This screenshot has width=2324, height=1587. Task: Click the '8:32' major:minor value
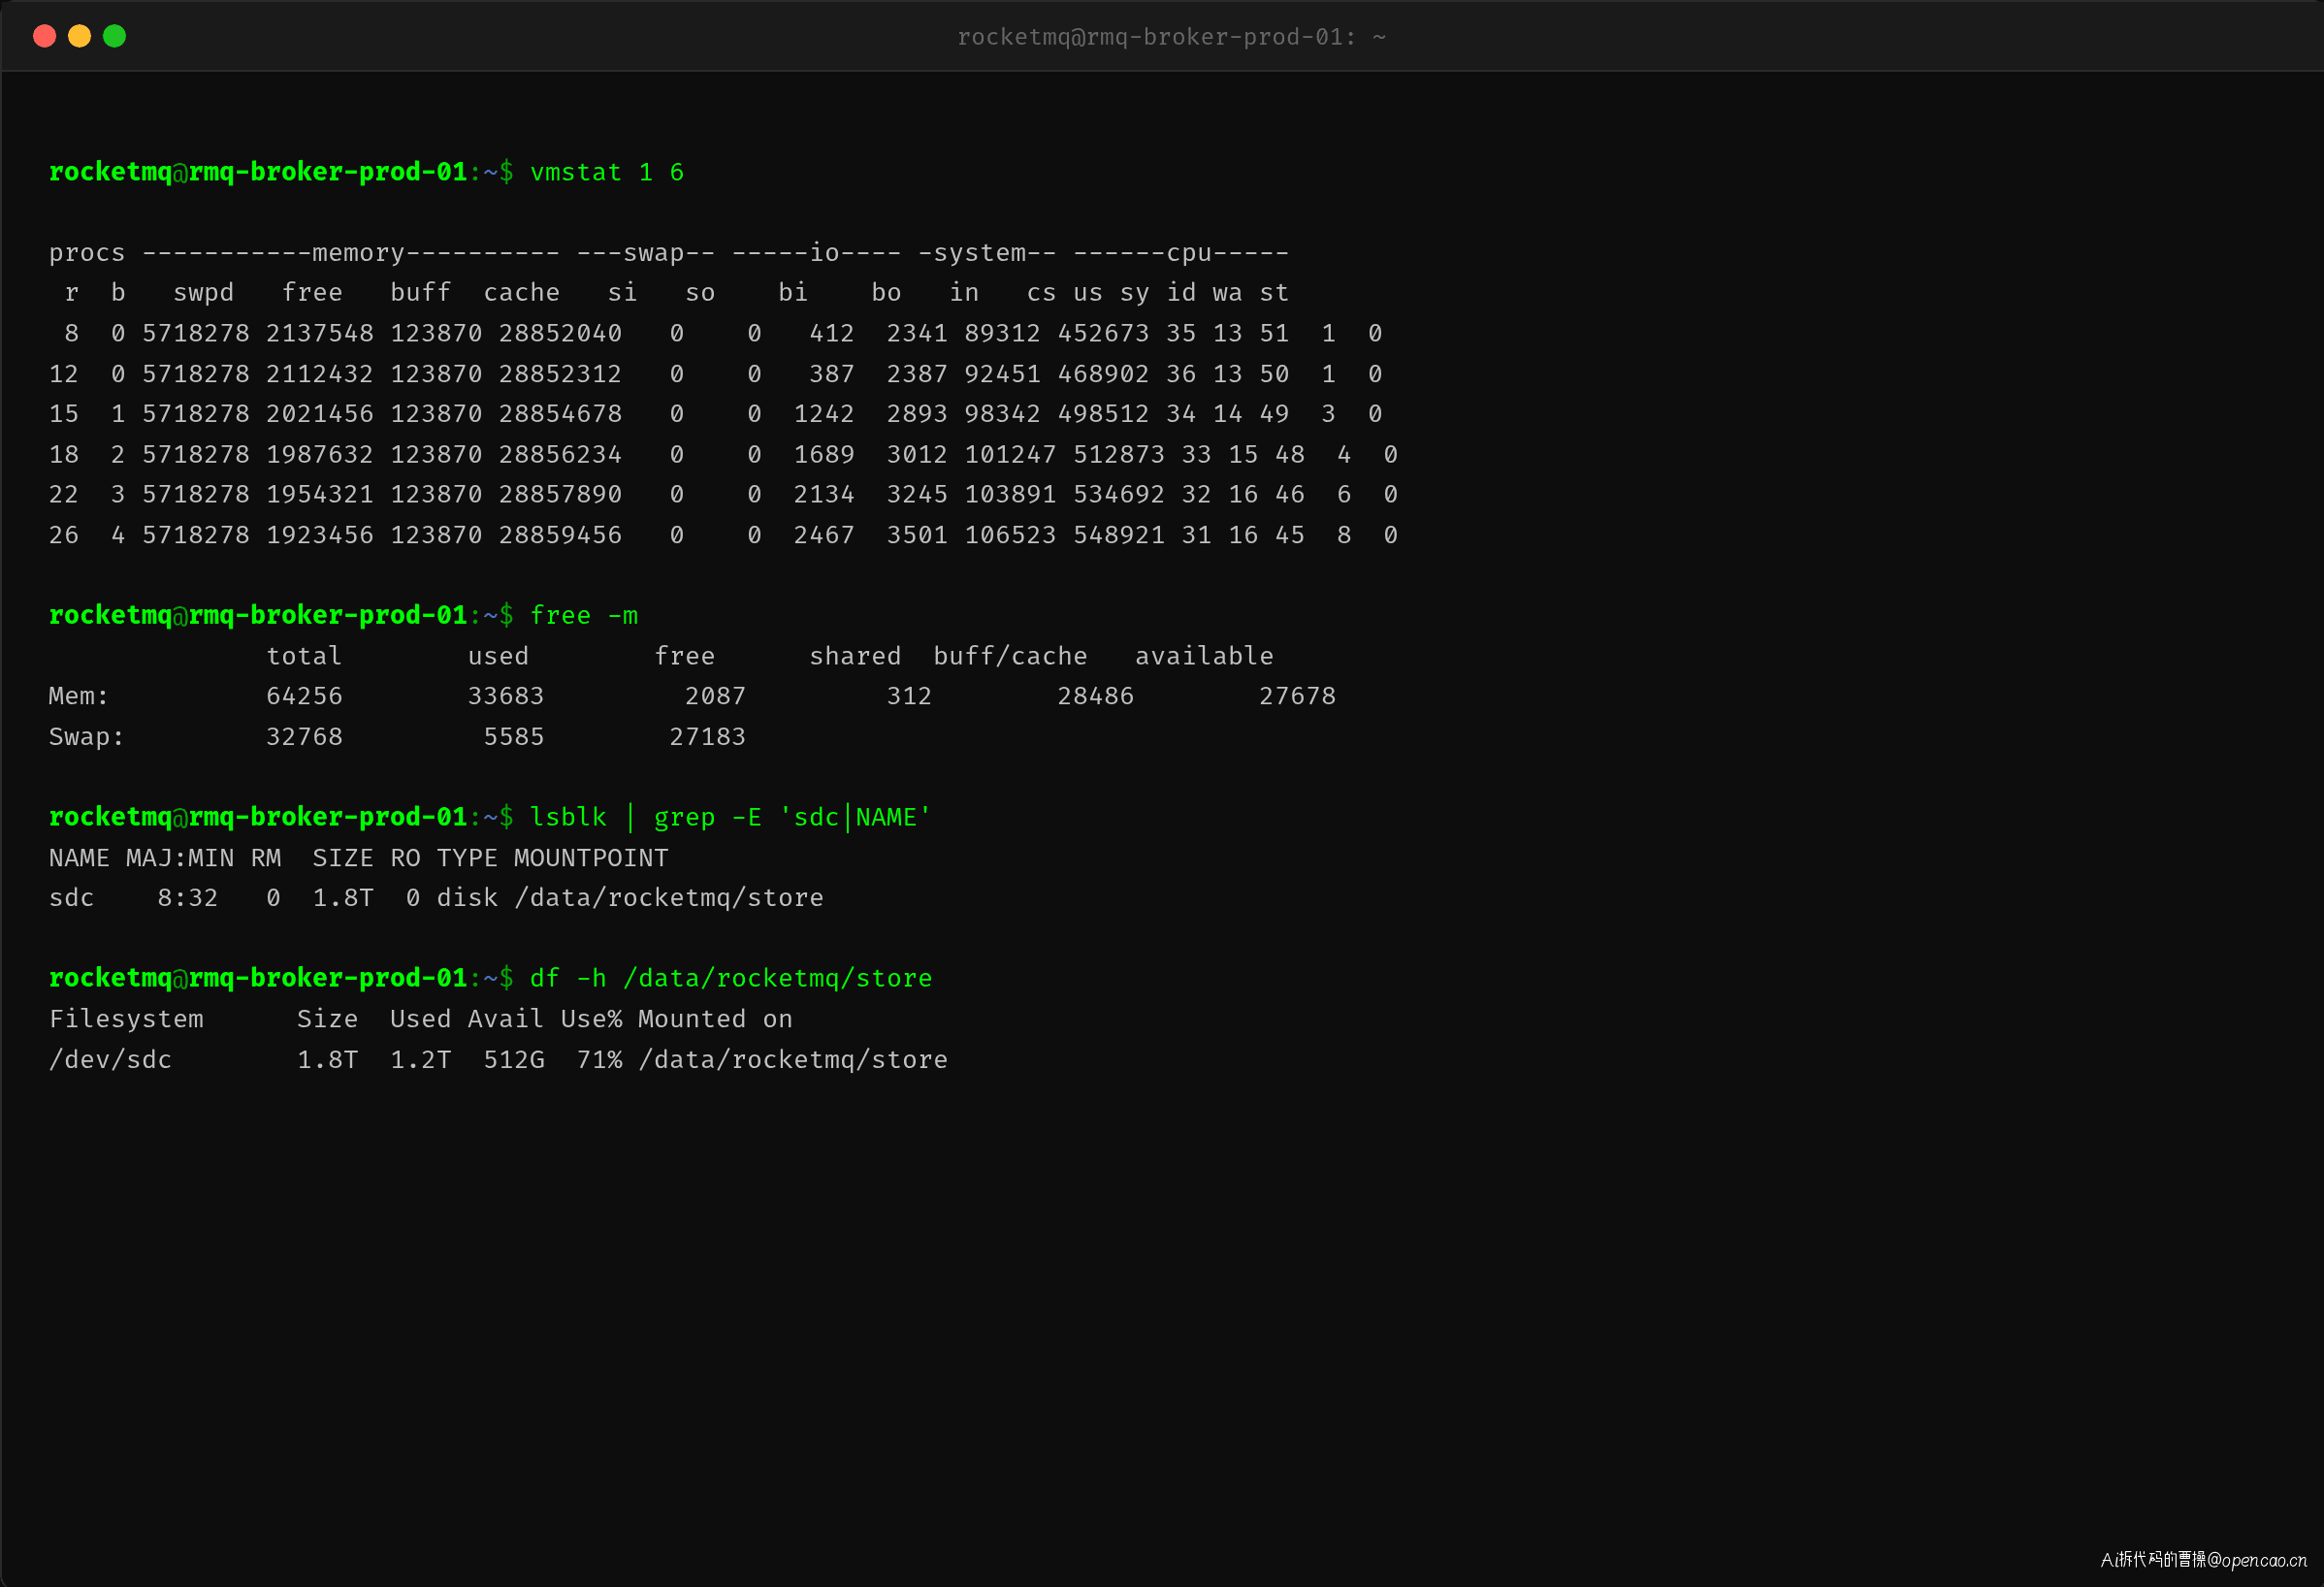[188, 898]
